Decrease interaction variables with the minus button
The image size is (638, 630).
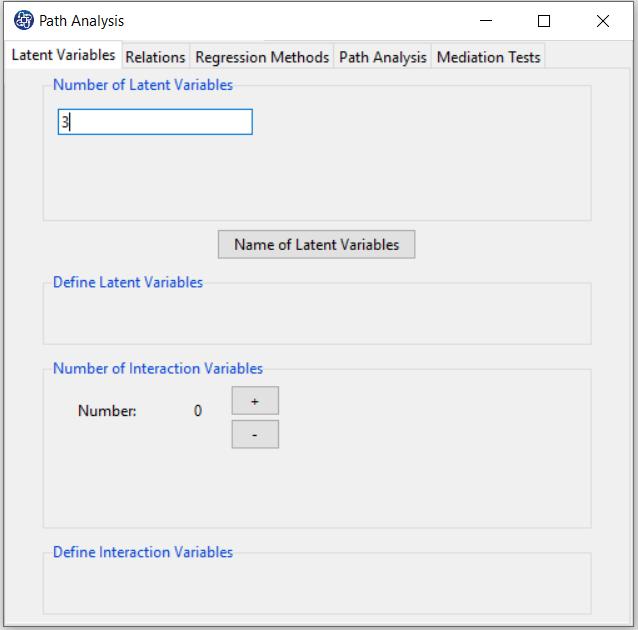tap(255, 435)
